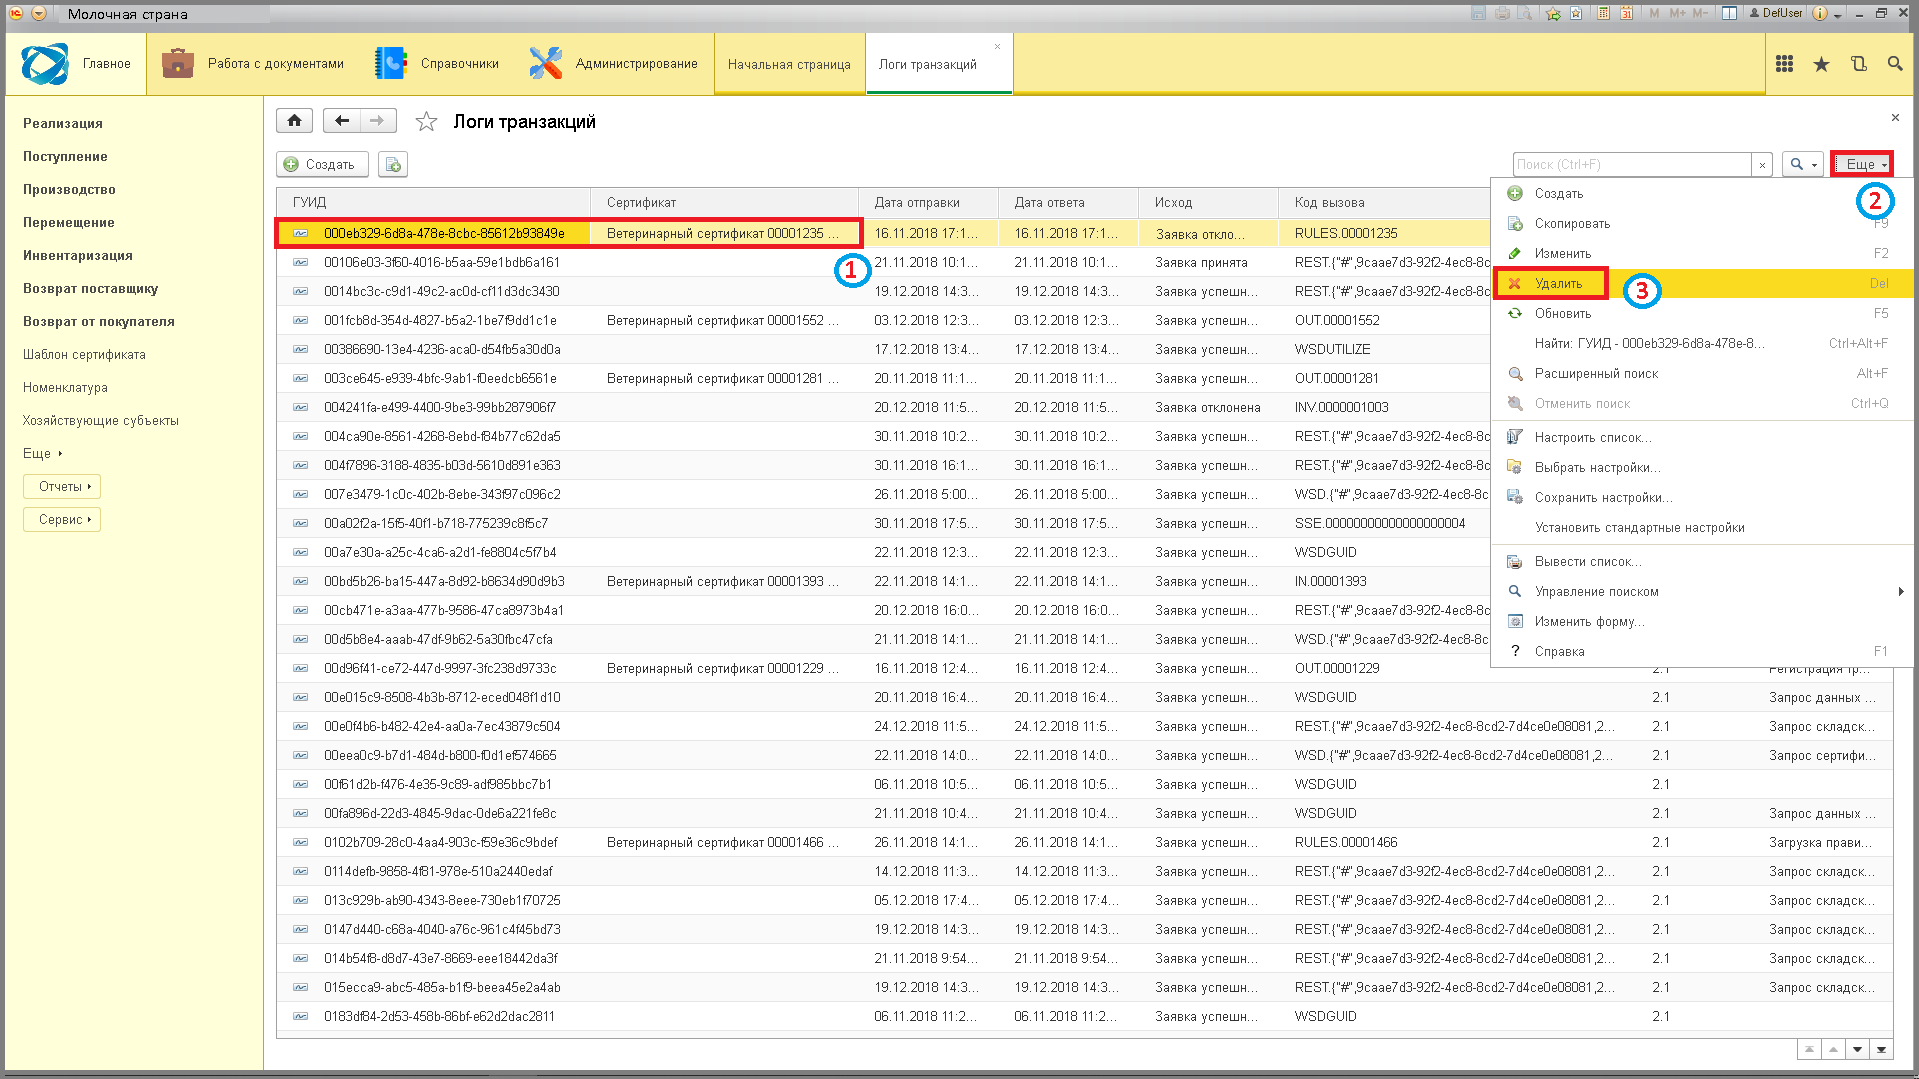Open the History scroll icon
Viewport: 1919px width, 1079px height.
(x=1858, y=64)
